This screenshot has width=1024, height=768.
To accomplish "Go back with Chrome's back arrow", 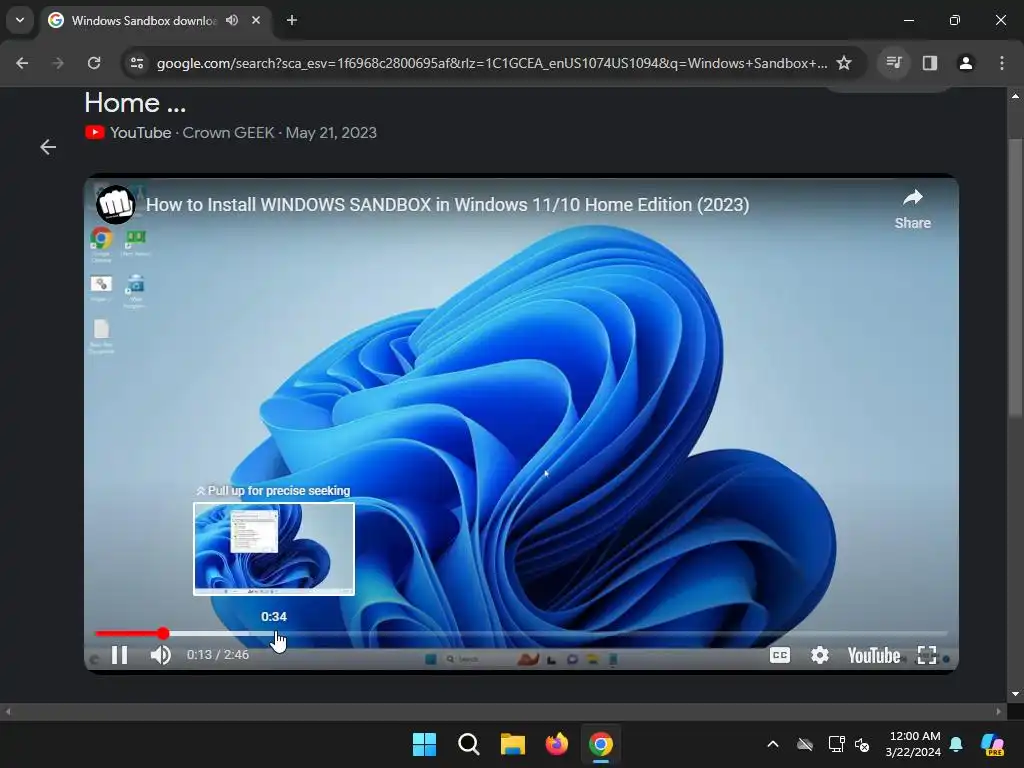I will point(22,63).
